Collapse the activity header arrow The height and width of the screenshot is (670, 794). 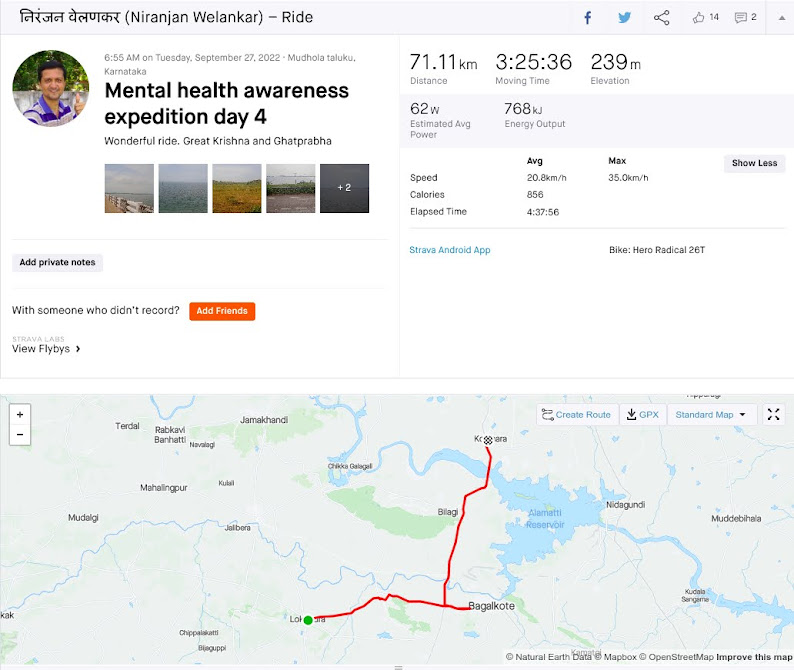[782, 17]
